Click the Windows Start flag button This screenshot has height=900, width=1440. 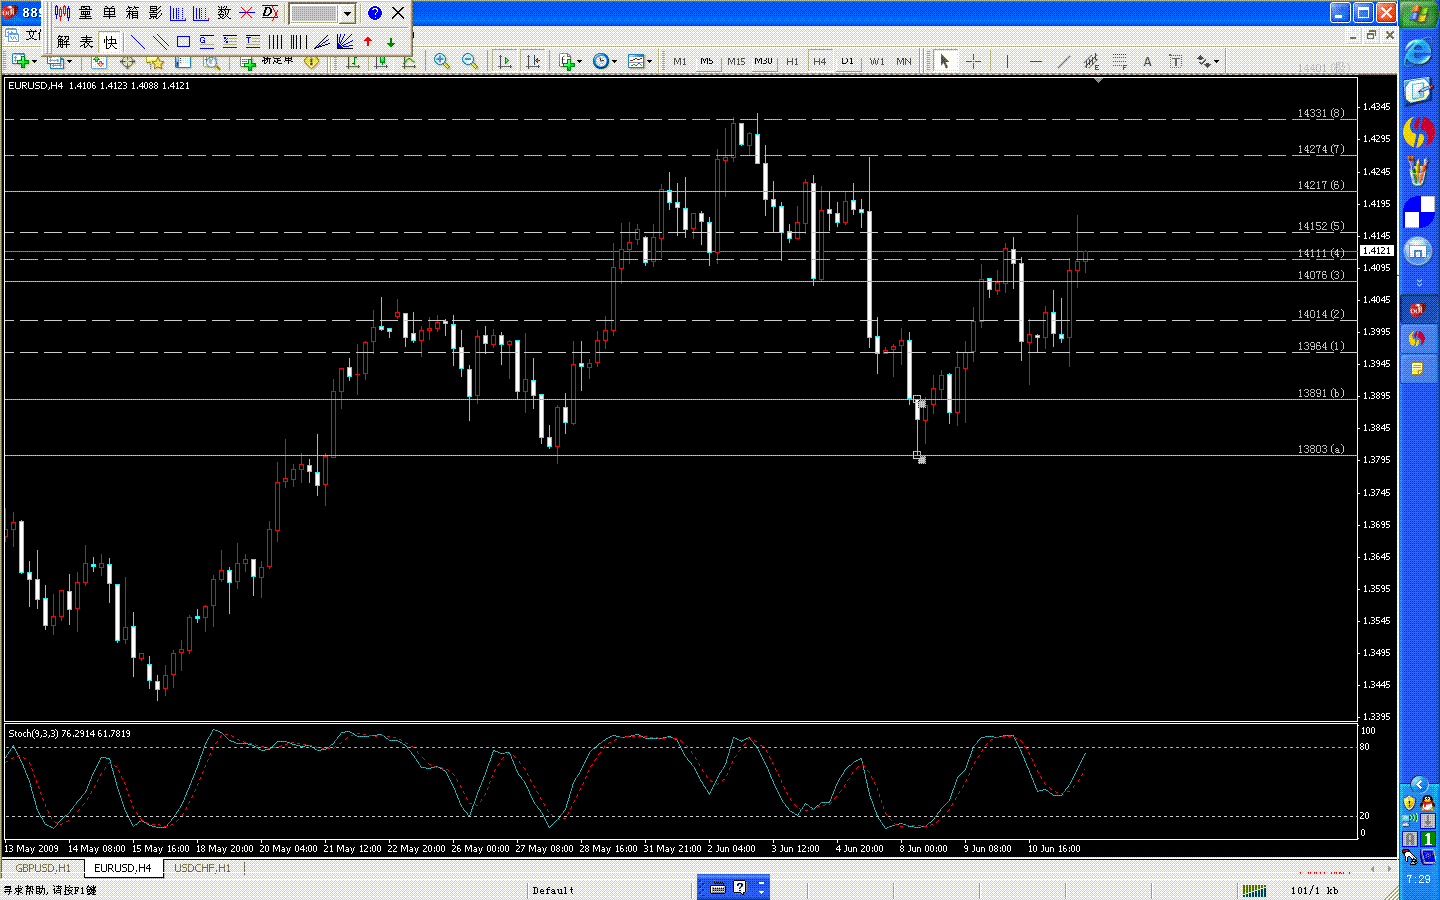pos(1419,13)
